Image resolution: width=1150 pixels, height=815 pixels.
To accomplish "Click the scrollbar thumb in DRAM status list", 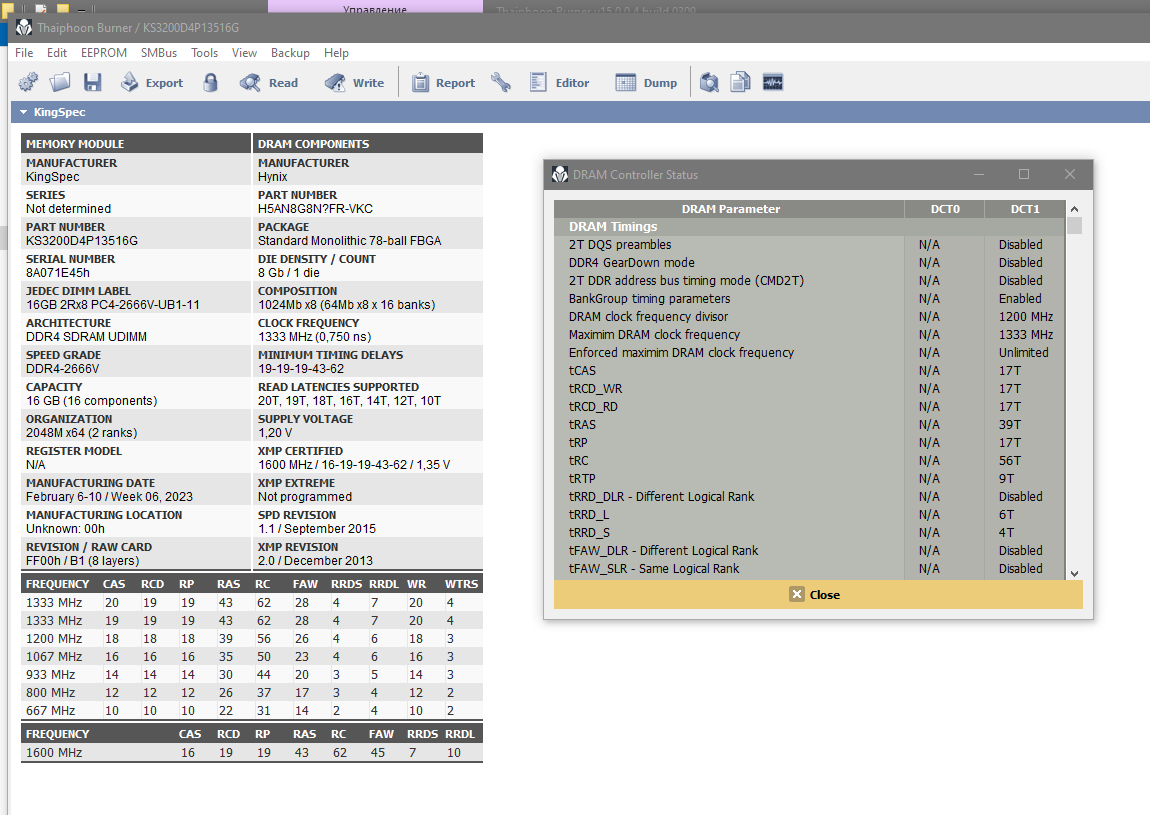I will (x=1074, y=225).
